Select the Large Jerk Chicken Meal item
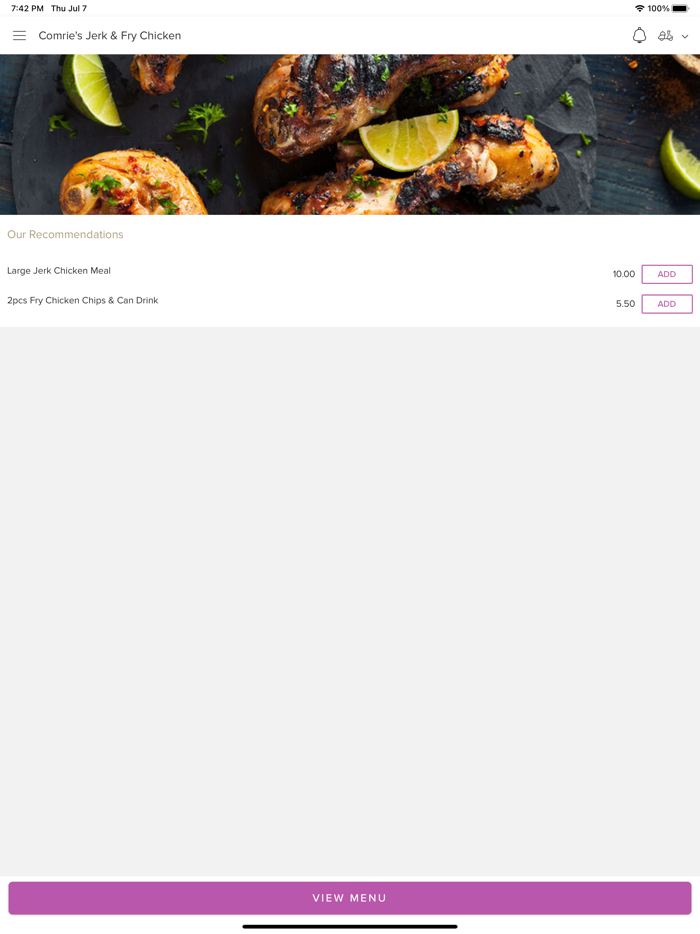700x934 pixels. pos(59,270)
